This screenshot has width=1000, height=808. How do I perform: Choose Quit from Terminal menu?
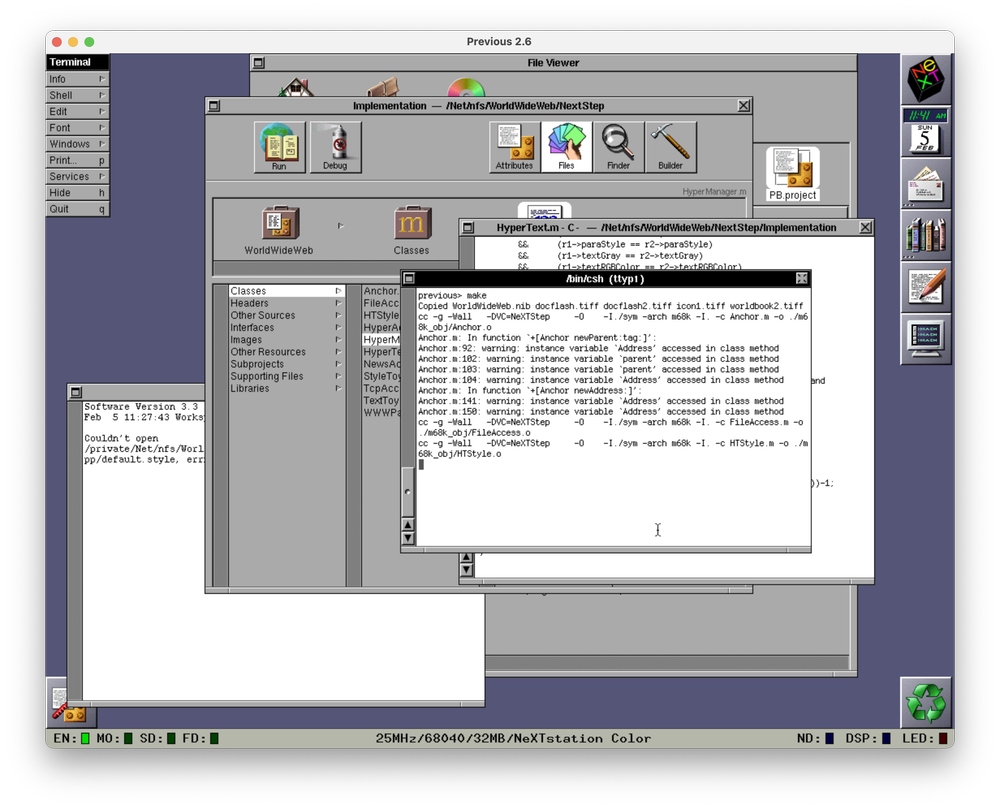[77, 209]
